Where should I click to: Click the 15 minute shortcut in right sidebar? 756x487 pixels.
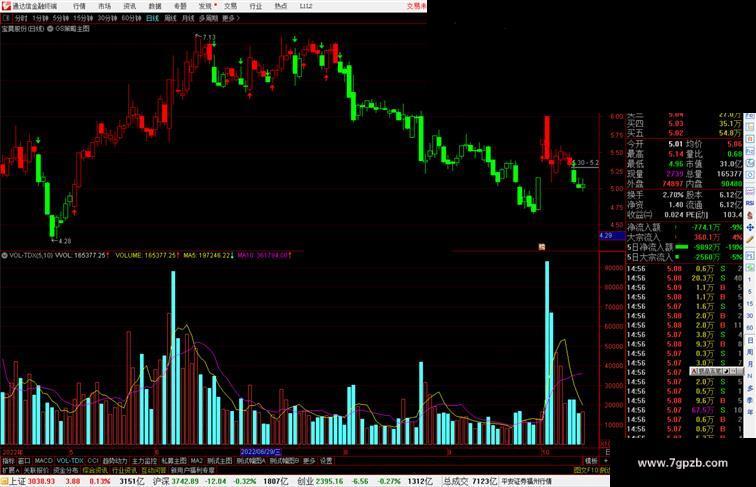tap(750, 304)
